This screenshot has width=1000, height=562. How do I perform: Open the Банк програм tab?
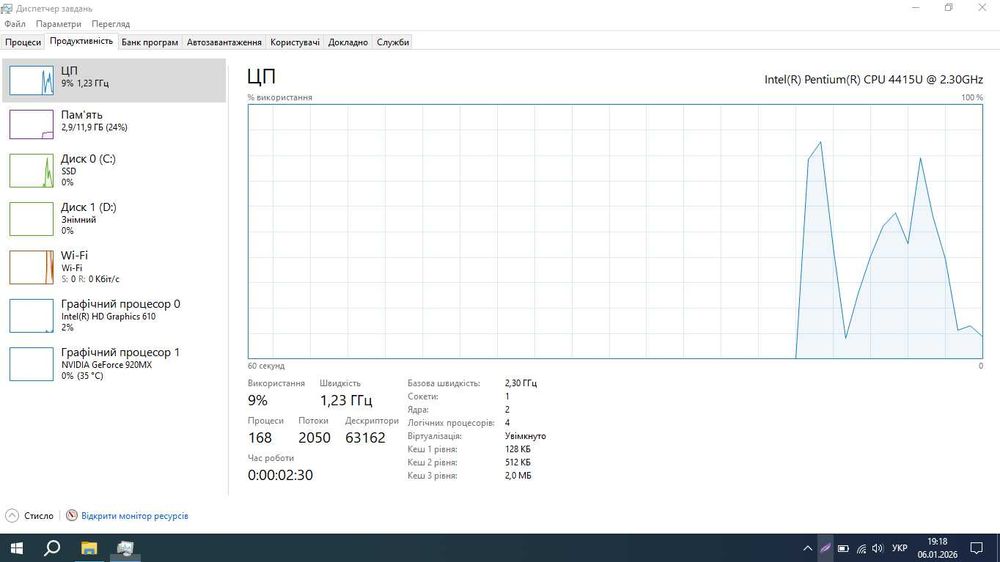(x=149, y=42)
